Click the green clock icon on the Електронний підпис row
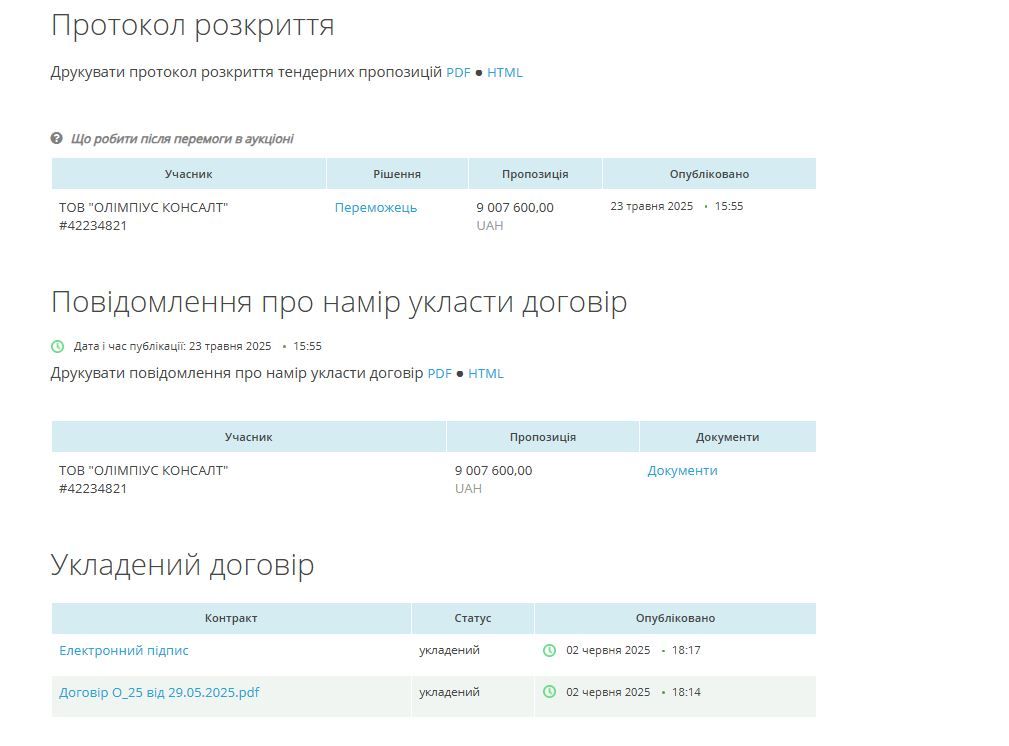The height and width of the screenshot is (746, 1009). point(548,649)
